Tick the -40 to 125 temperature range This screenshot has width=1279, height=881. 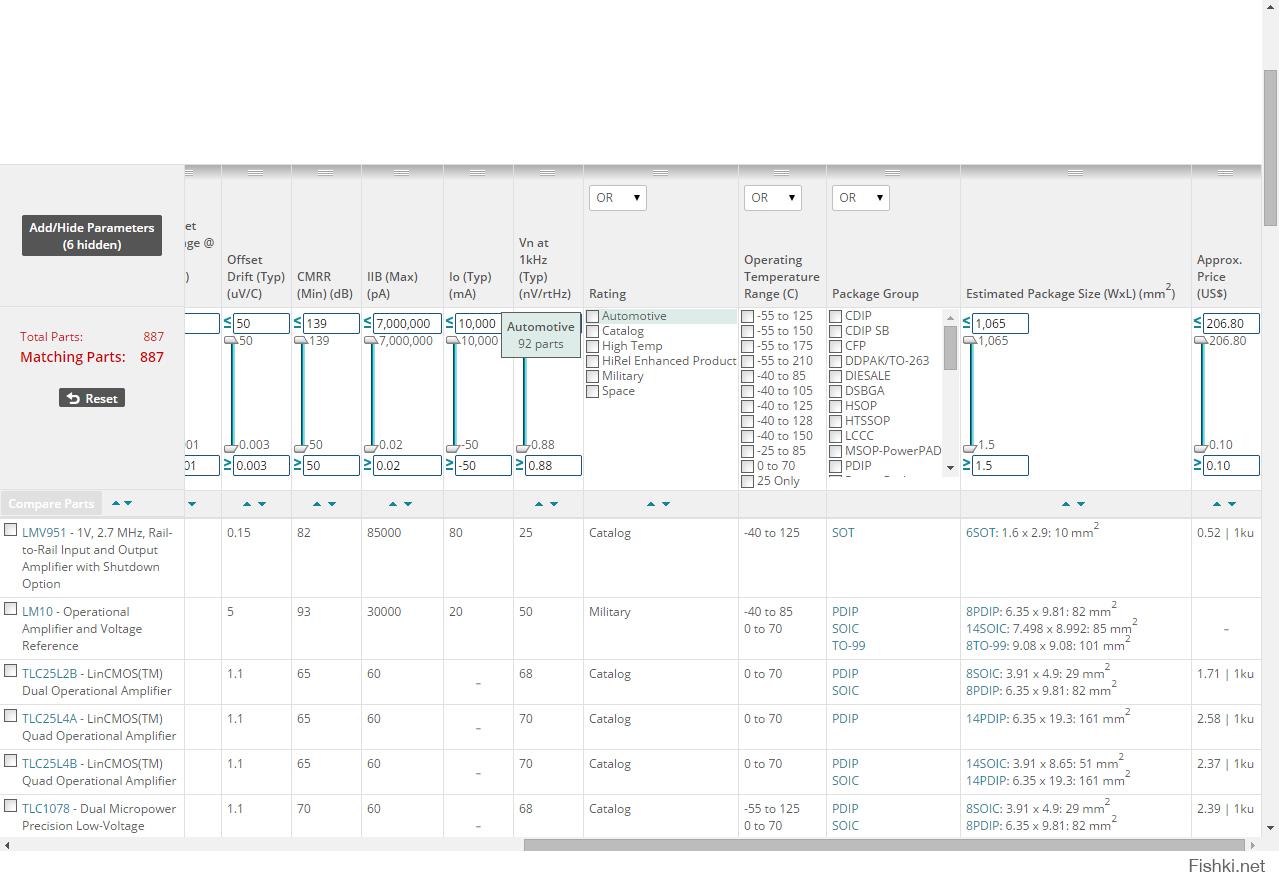point(748,406)
